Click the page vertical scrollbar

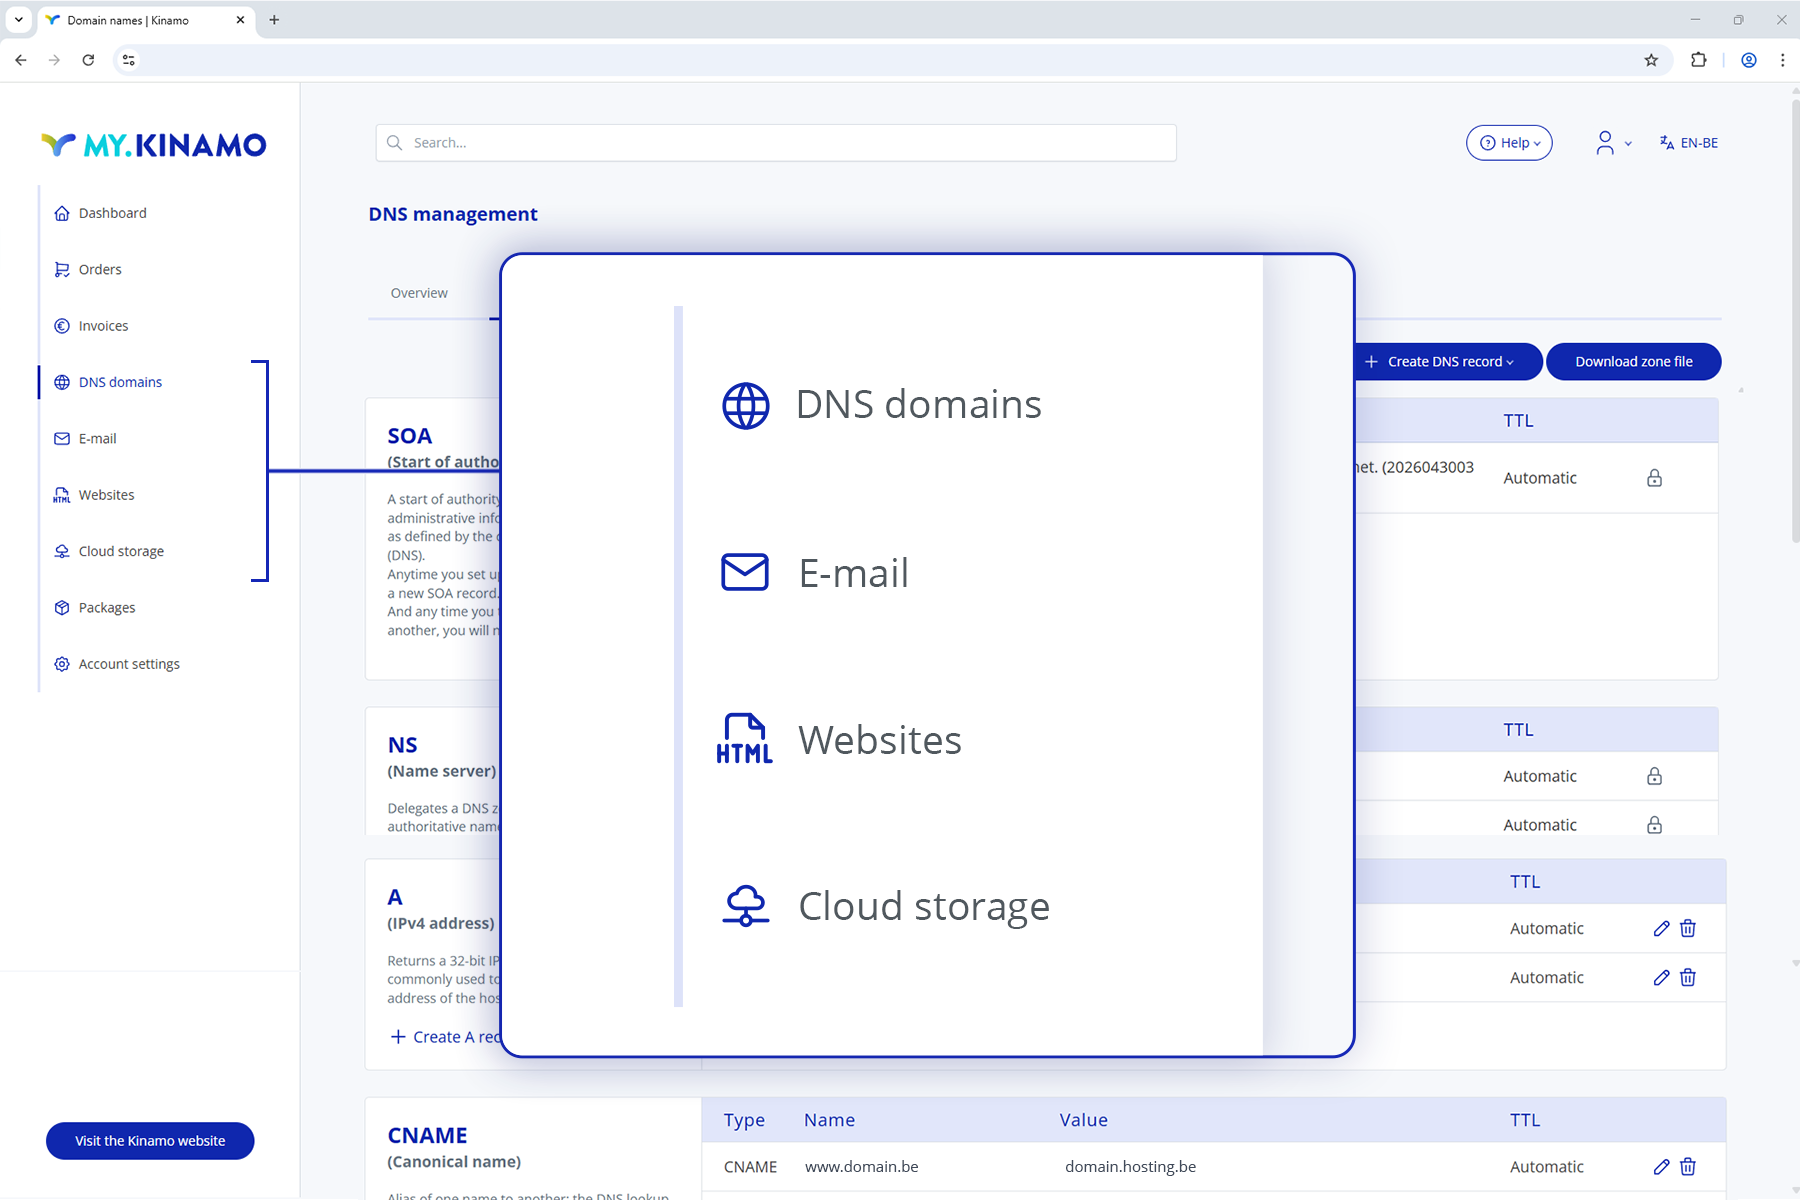pyautogui.click(x=1794, y=320)
